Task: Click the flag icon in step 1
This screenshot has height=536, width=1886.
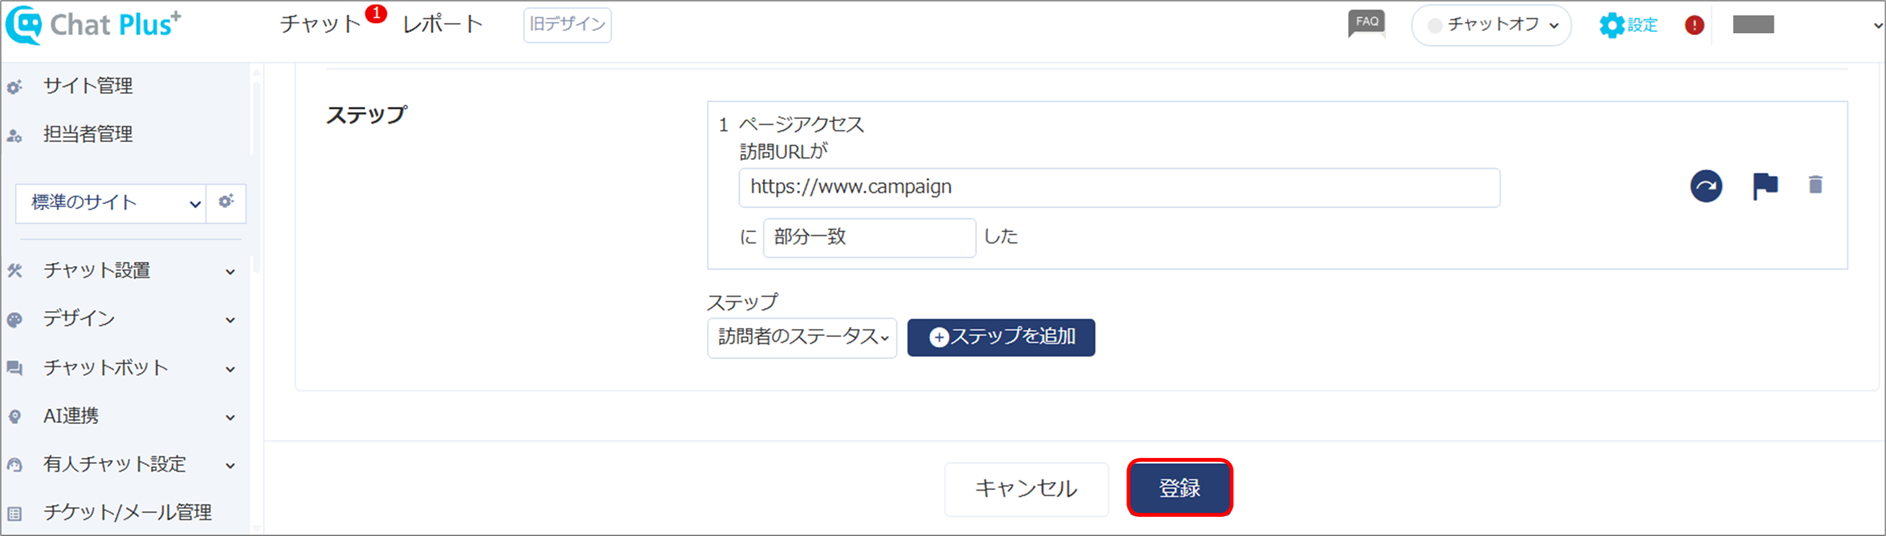Action: click(x=1765, y=186)
